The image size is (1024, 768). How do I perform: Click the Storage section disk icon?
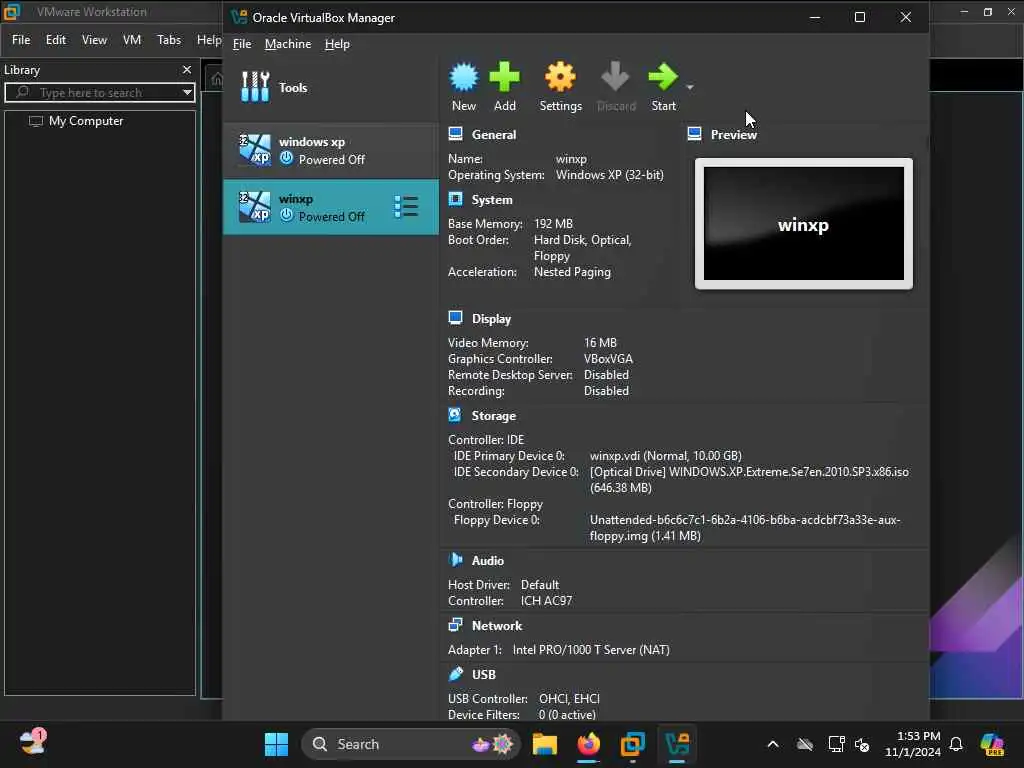(455, 415)
